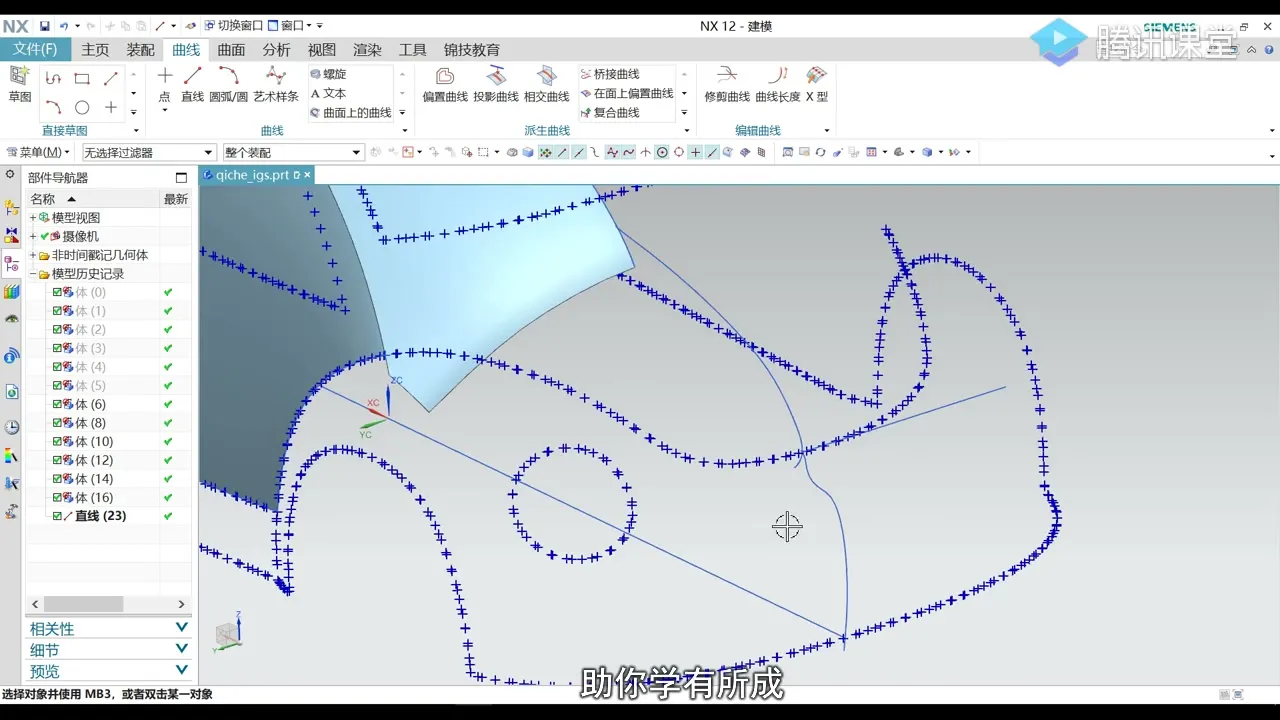This screenshot has height=720, width=1280.
Task: Open the 草图 (Sketch) tool
Action: coord(20,87)
